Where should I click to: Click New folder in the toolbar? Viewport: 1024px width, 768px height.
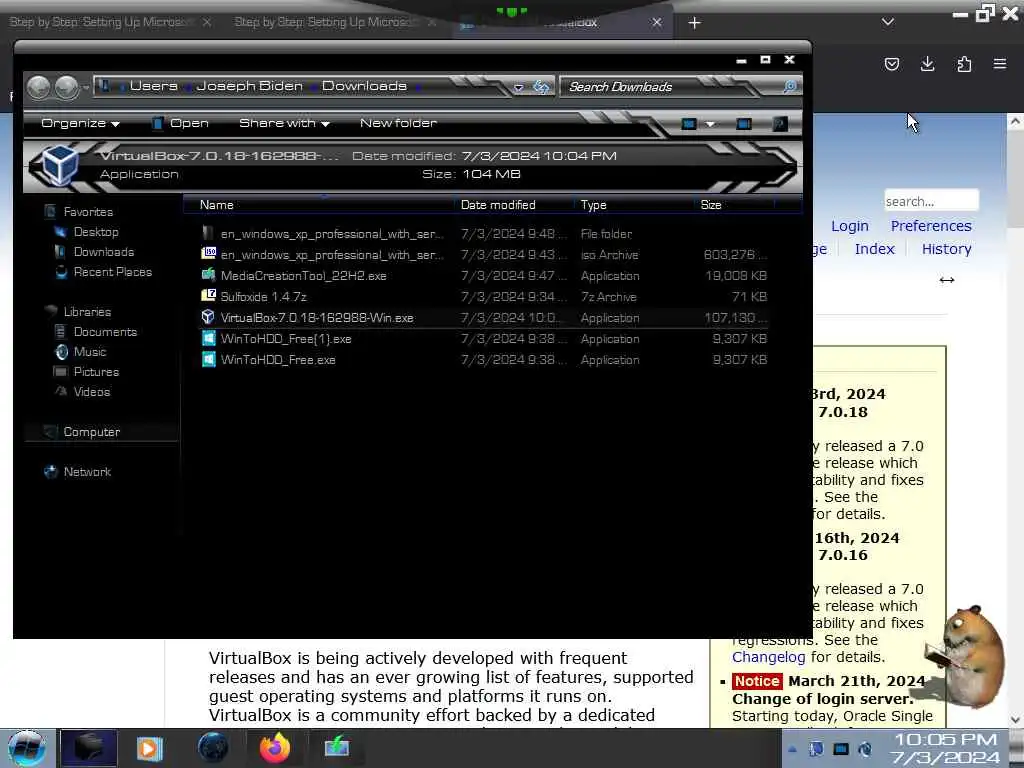pyautogui.click(x=398, y=123)
